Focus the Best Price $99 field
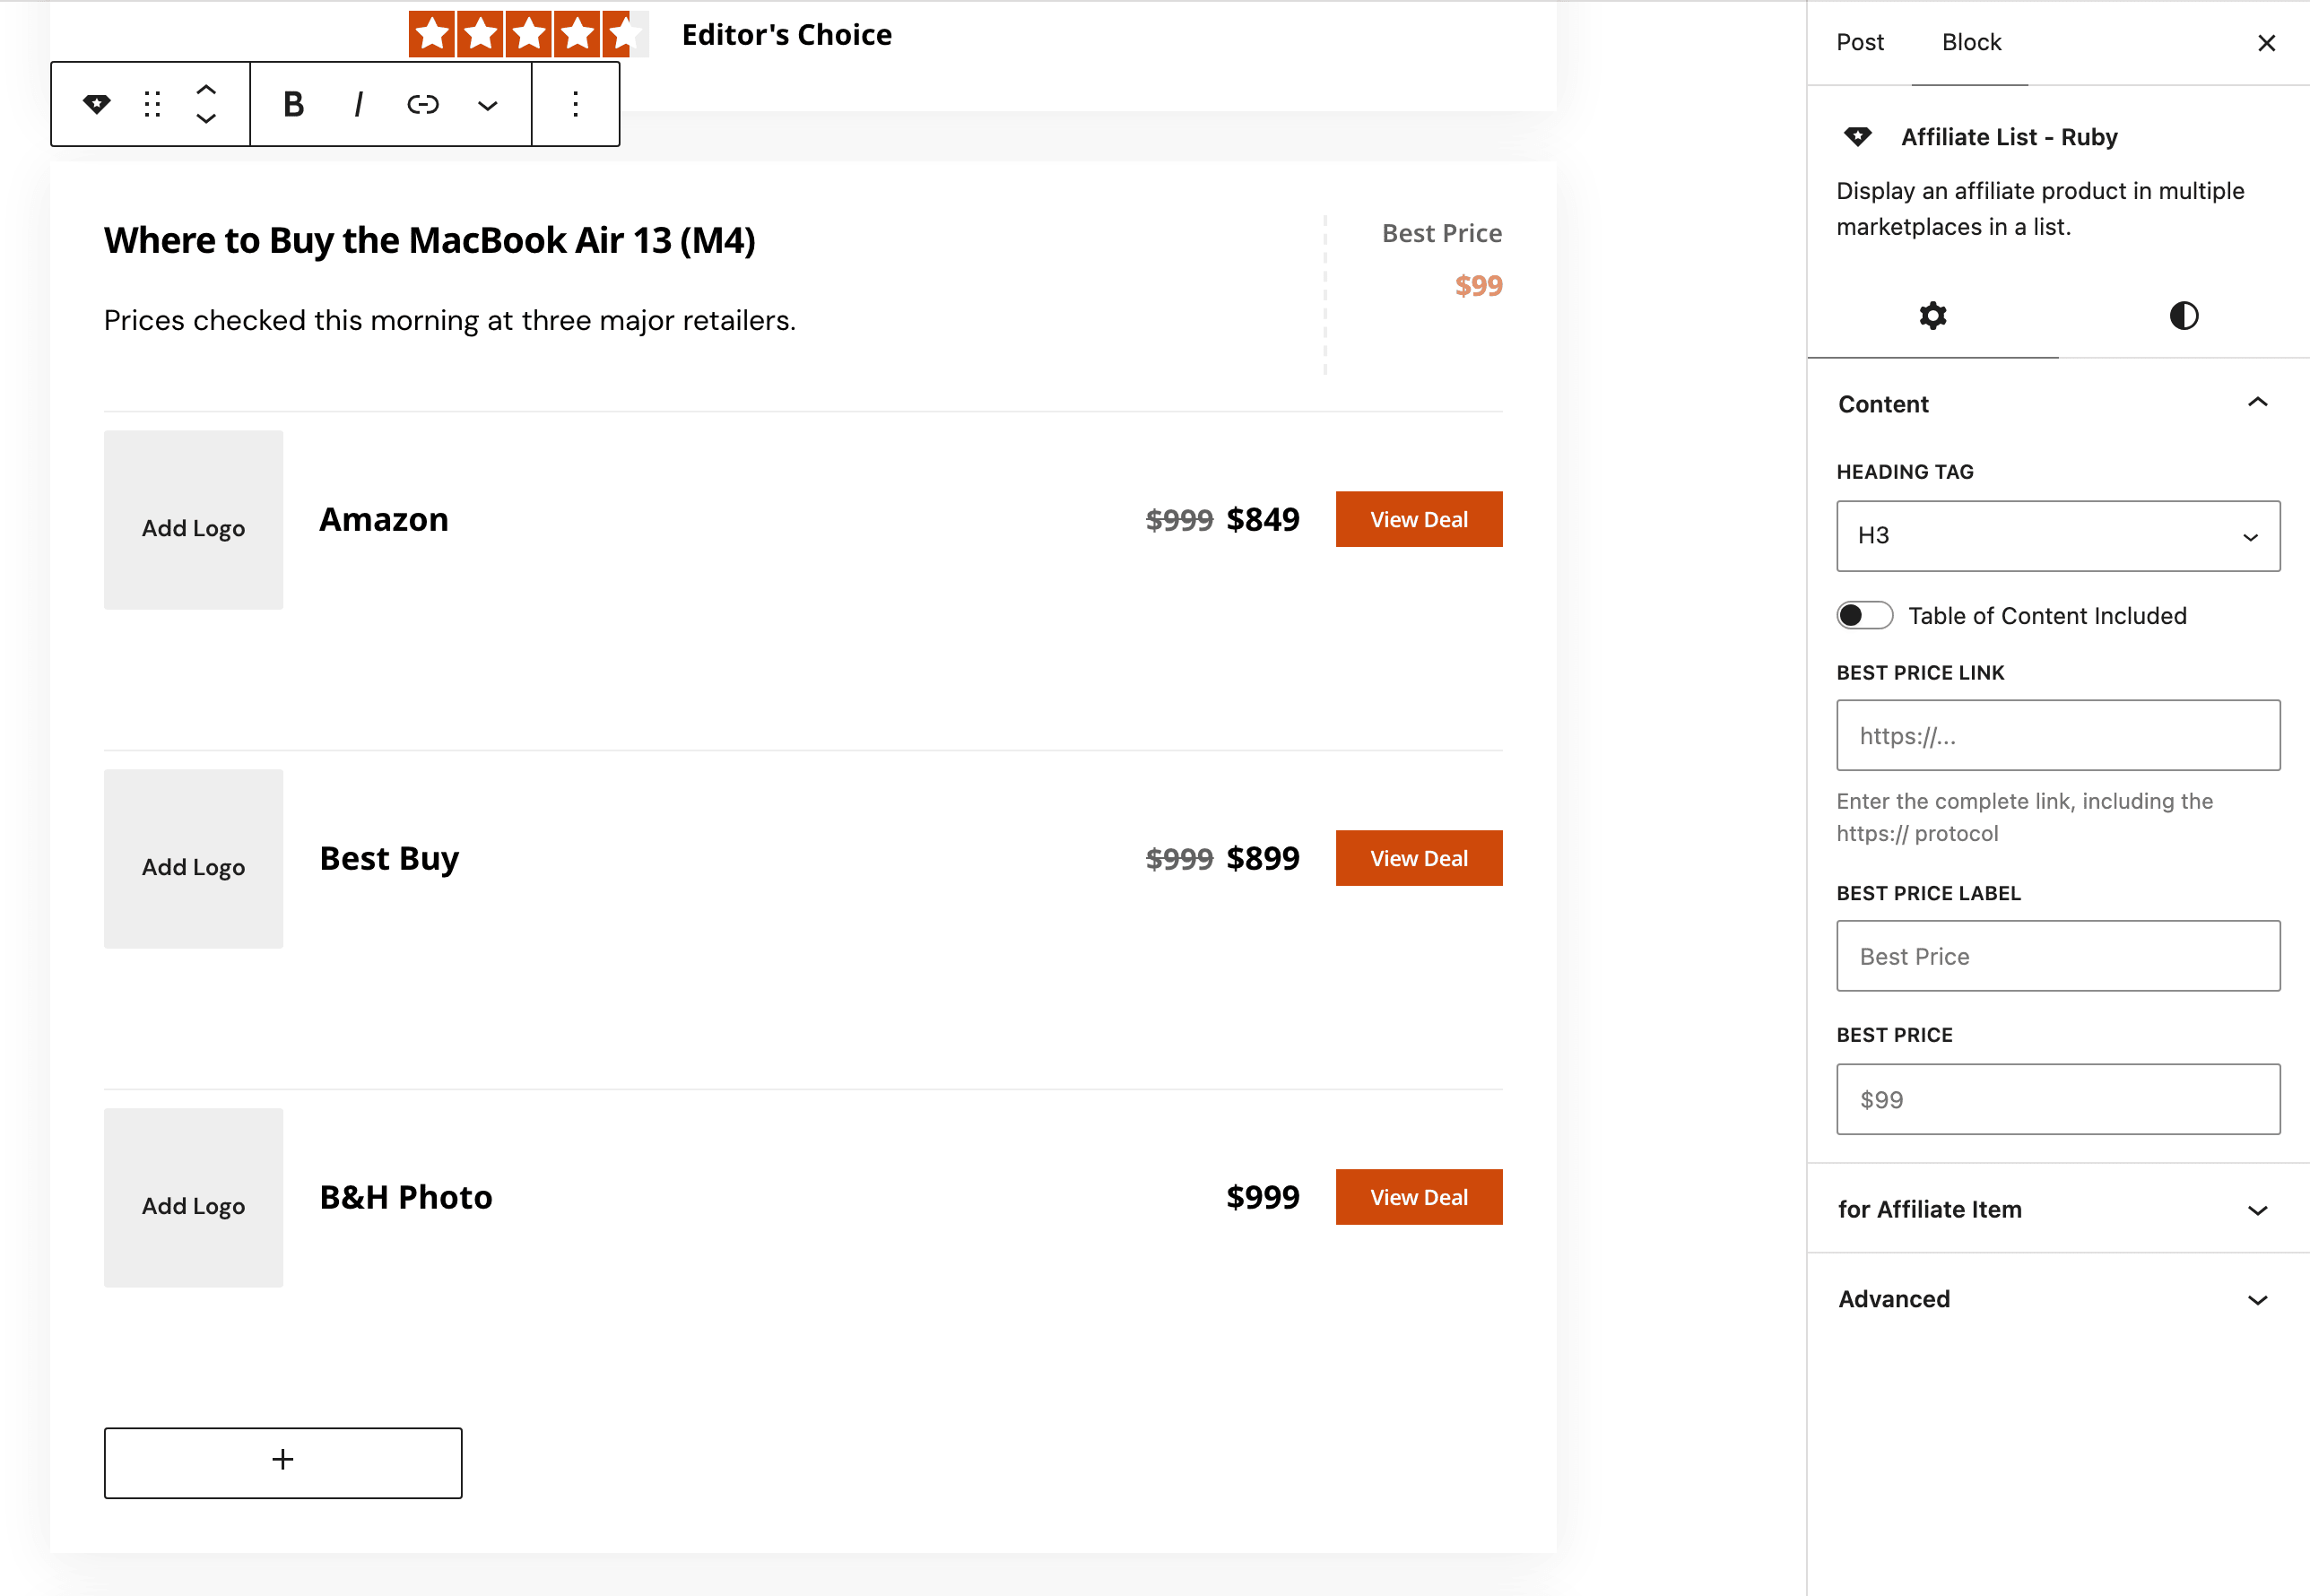2310x1596 pixels. click(2058, 1099)
